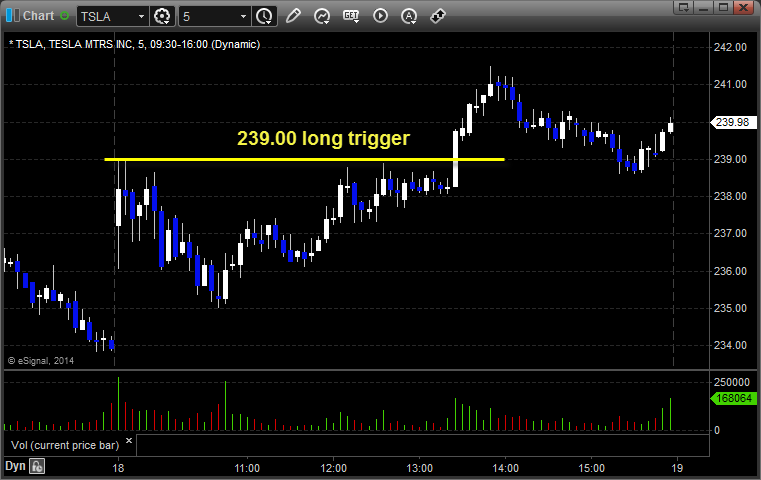This screenshot has height=480, width=761.
Task: Click the 12:00 time axis label
Action: 333,468
